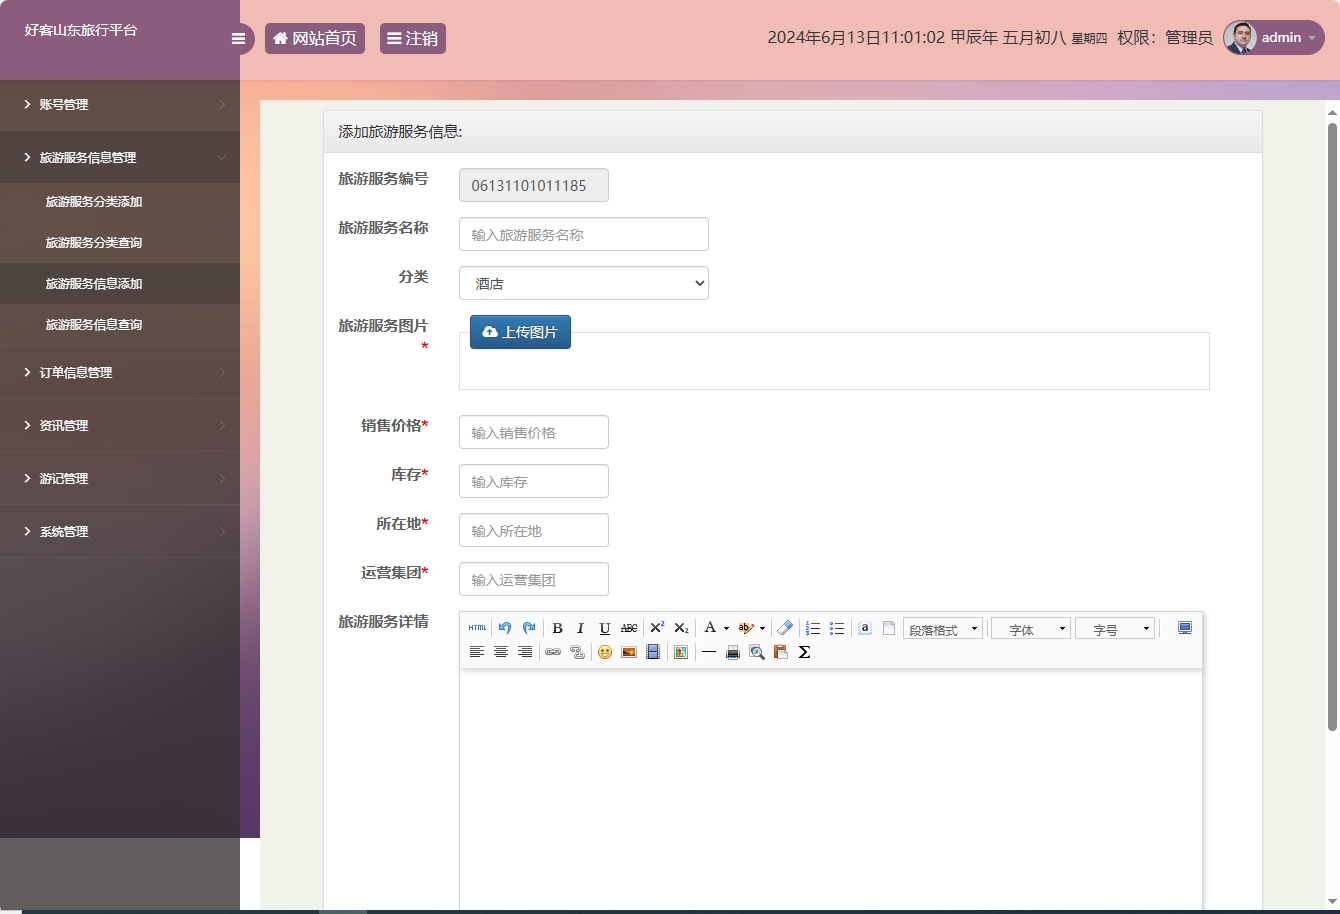The width and height of the screenshot is (1340, 914).
Task: Insert formula with the sigma icon
Action: tap(804, 652)
